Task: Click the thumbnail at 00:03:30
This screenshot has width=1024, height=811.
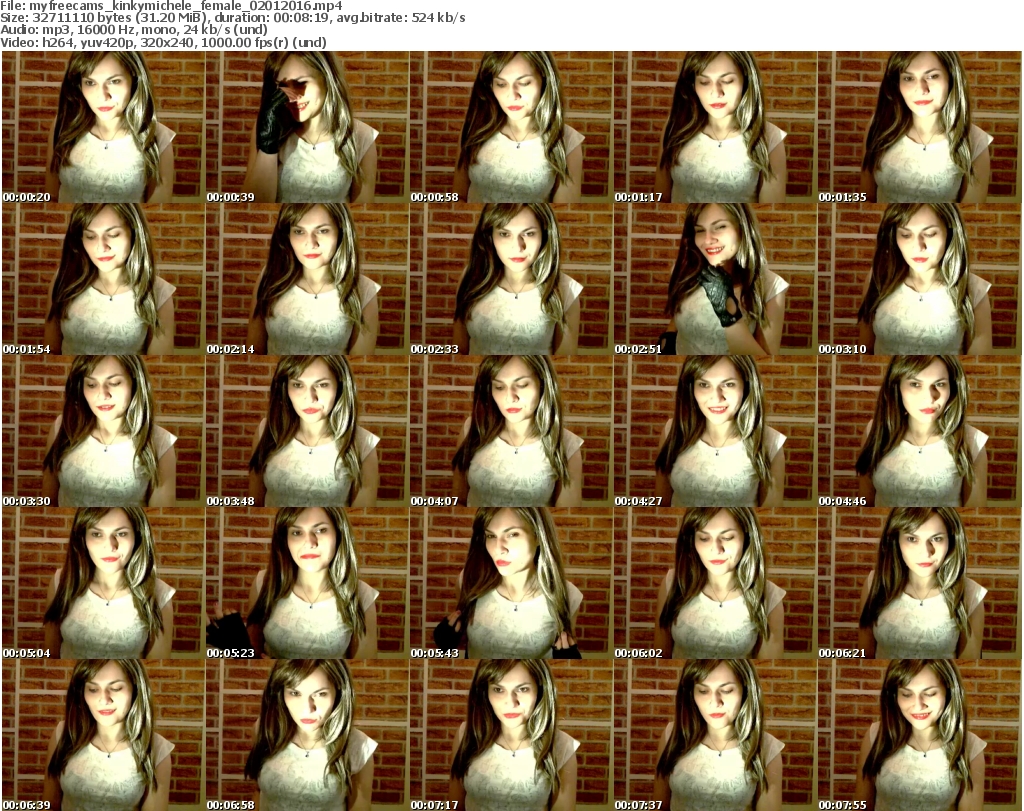Action: coord(103,431)
